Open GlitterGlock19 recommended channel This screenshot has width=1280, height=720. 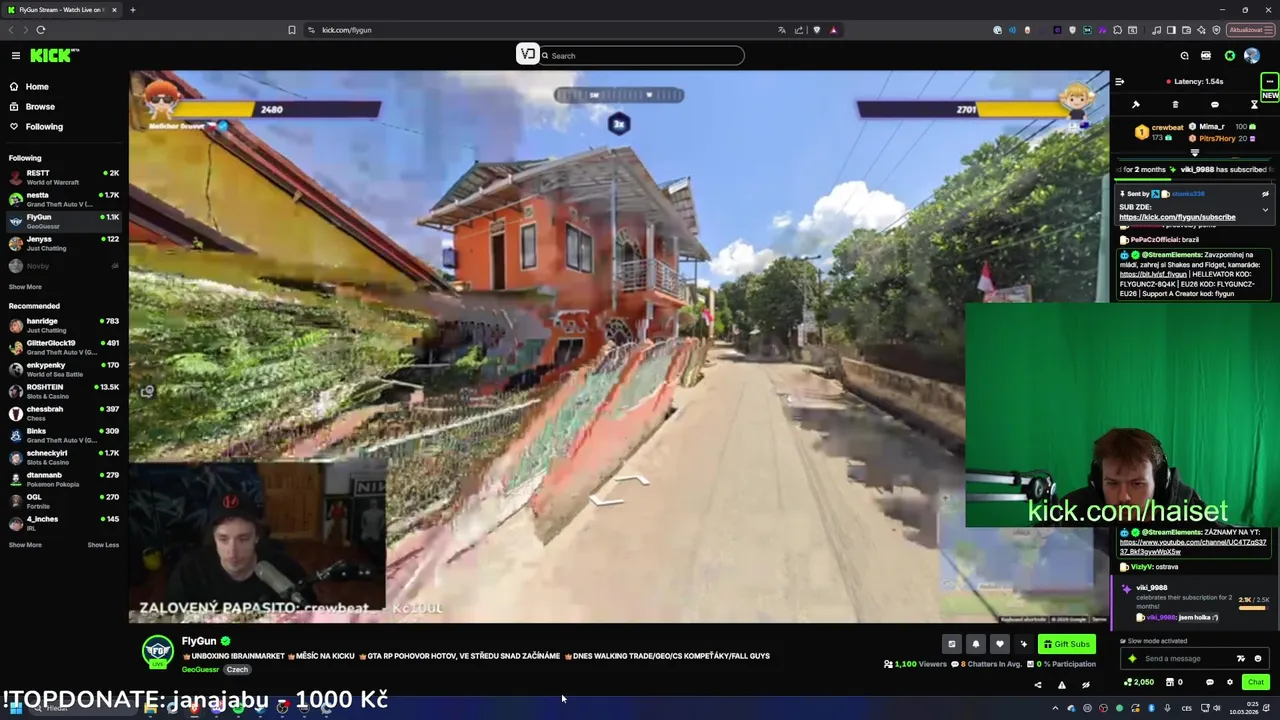(x=63, y=347)
